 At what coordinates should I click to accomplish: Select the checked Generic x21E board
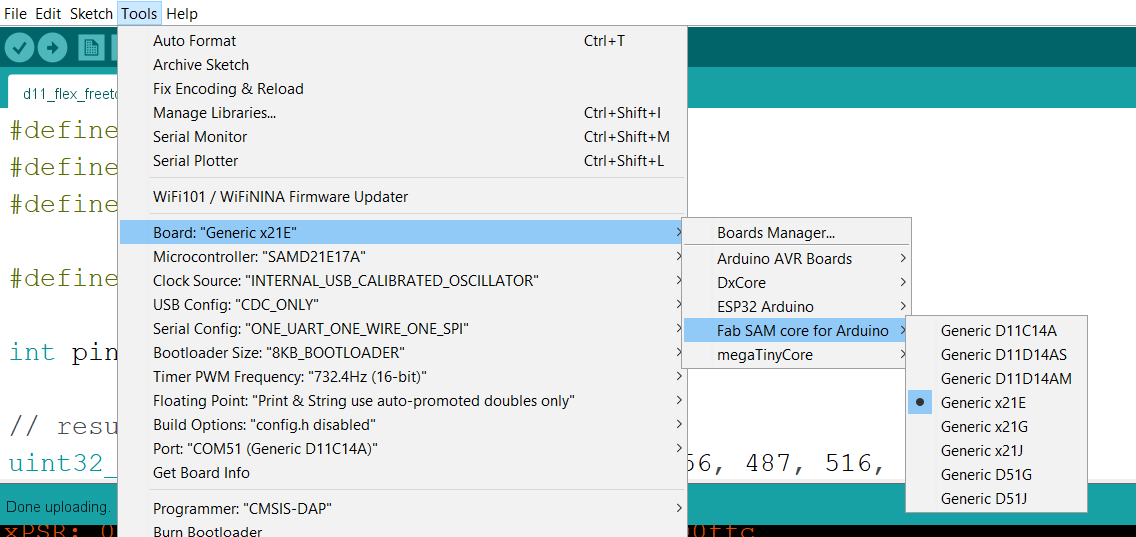(x=997, y=402)
